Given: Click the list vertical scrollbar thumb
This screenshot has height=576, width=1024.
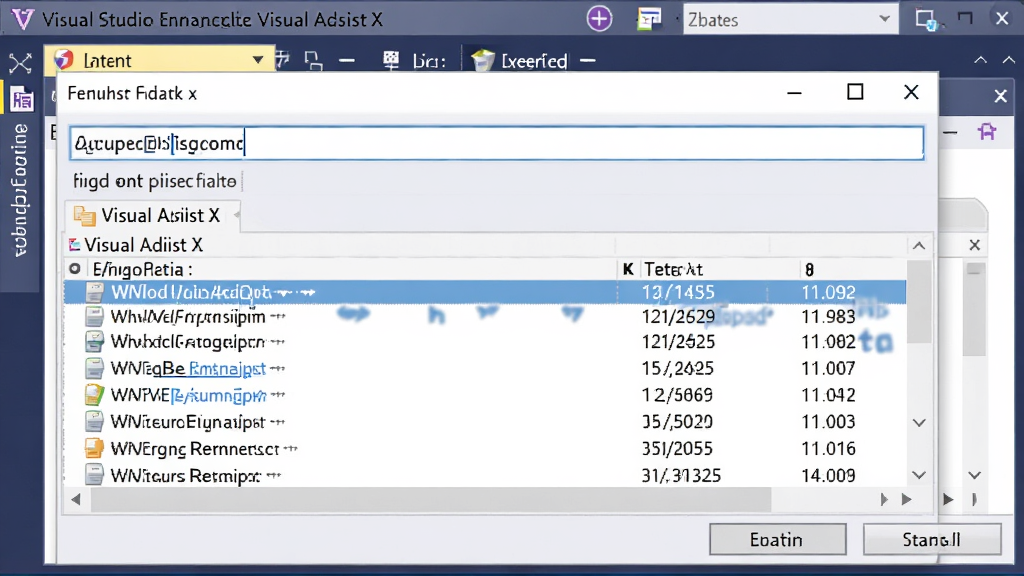Looking at the screenshot, I should pos(920,302).
